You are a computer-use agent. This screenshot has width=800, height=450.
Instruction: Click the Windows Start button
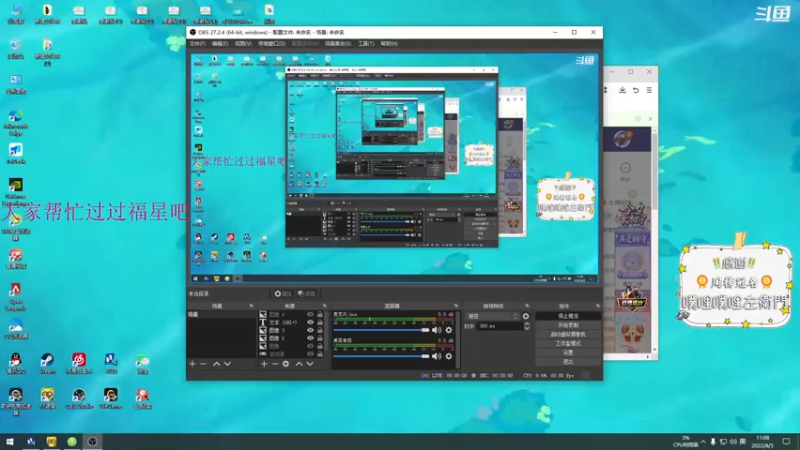coord(10,442)
